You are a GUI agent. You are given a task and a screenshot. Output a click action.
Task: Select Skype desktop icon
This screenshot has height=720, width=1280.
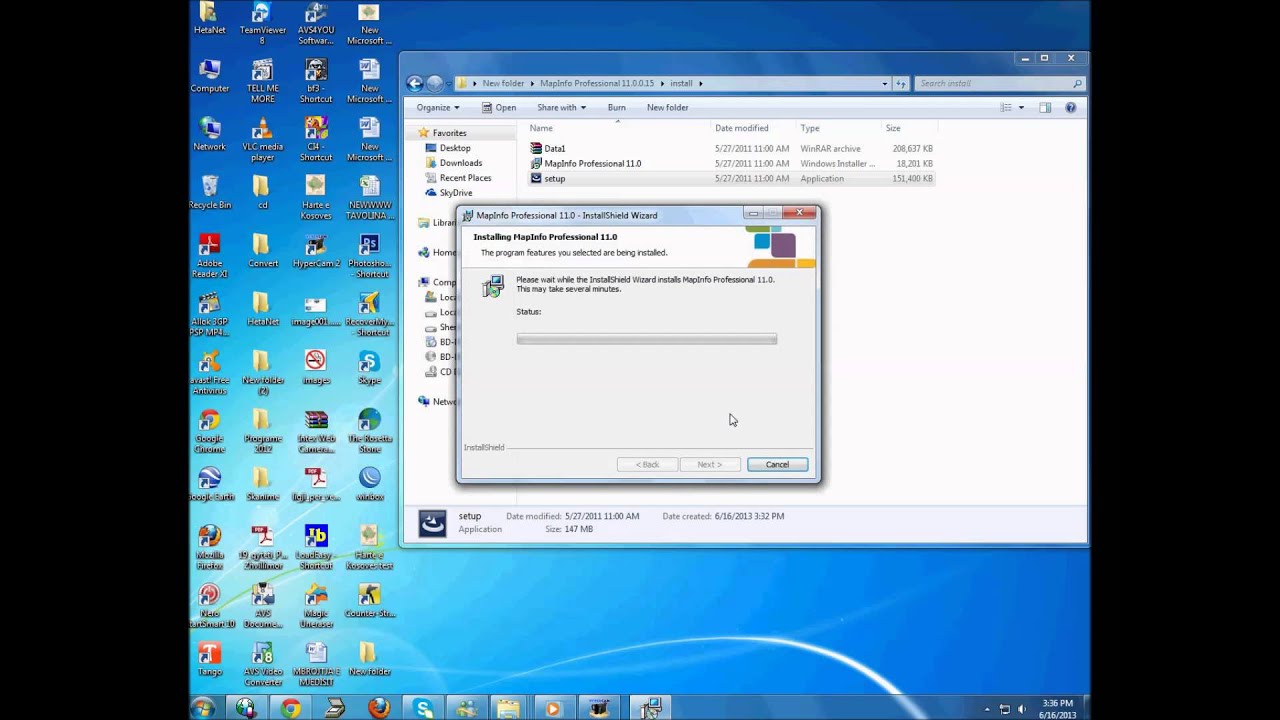point(369,367)
